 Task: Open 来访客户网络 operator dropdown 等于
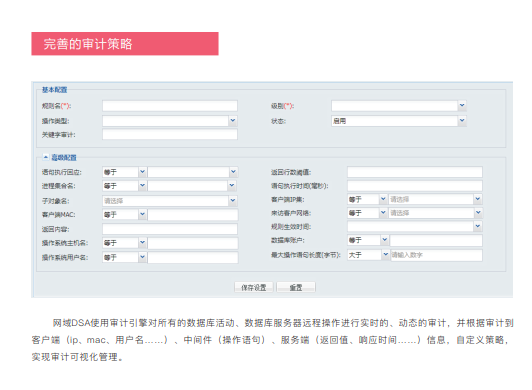[367, 213]
